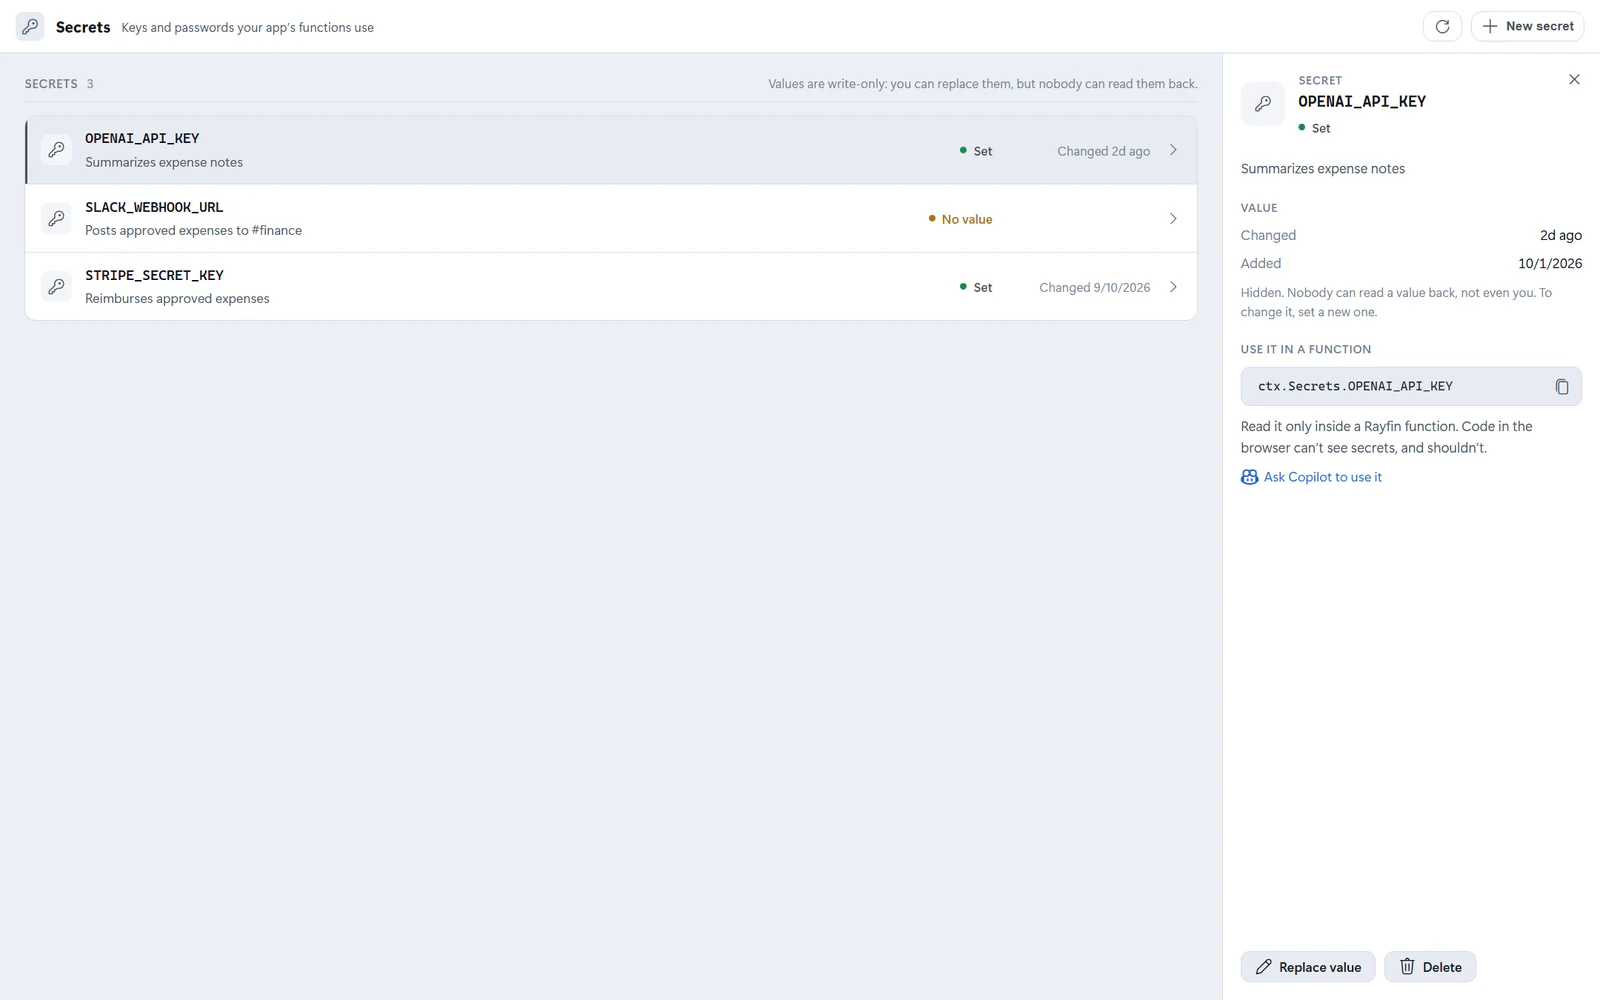1600x1000 pixels.
Task: Close the secret detail panel
Action: 1574,79
